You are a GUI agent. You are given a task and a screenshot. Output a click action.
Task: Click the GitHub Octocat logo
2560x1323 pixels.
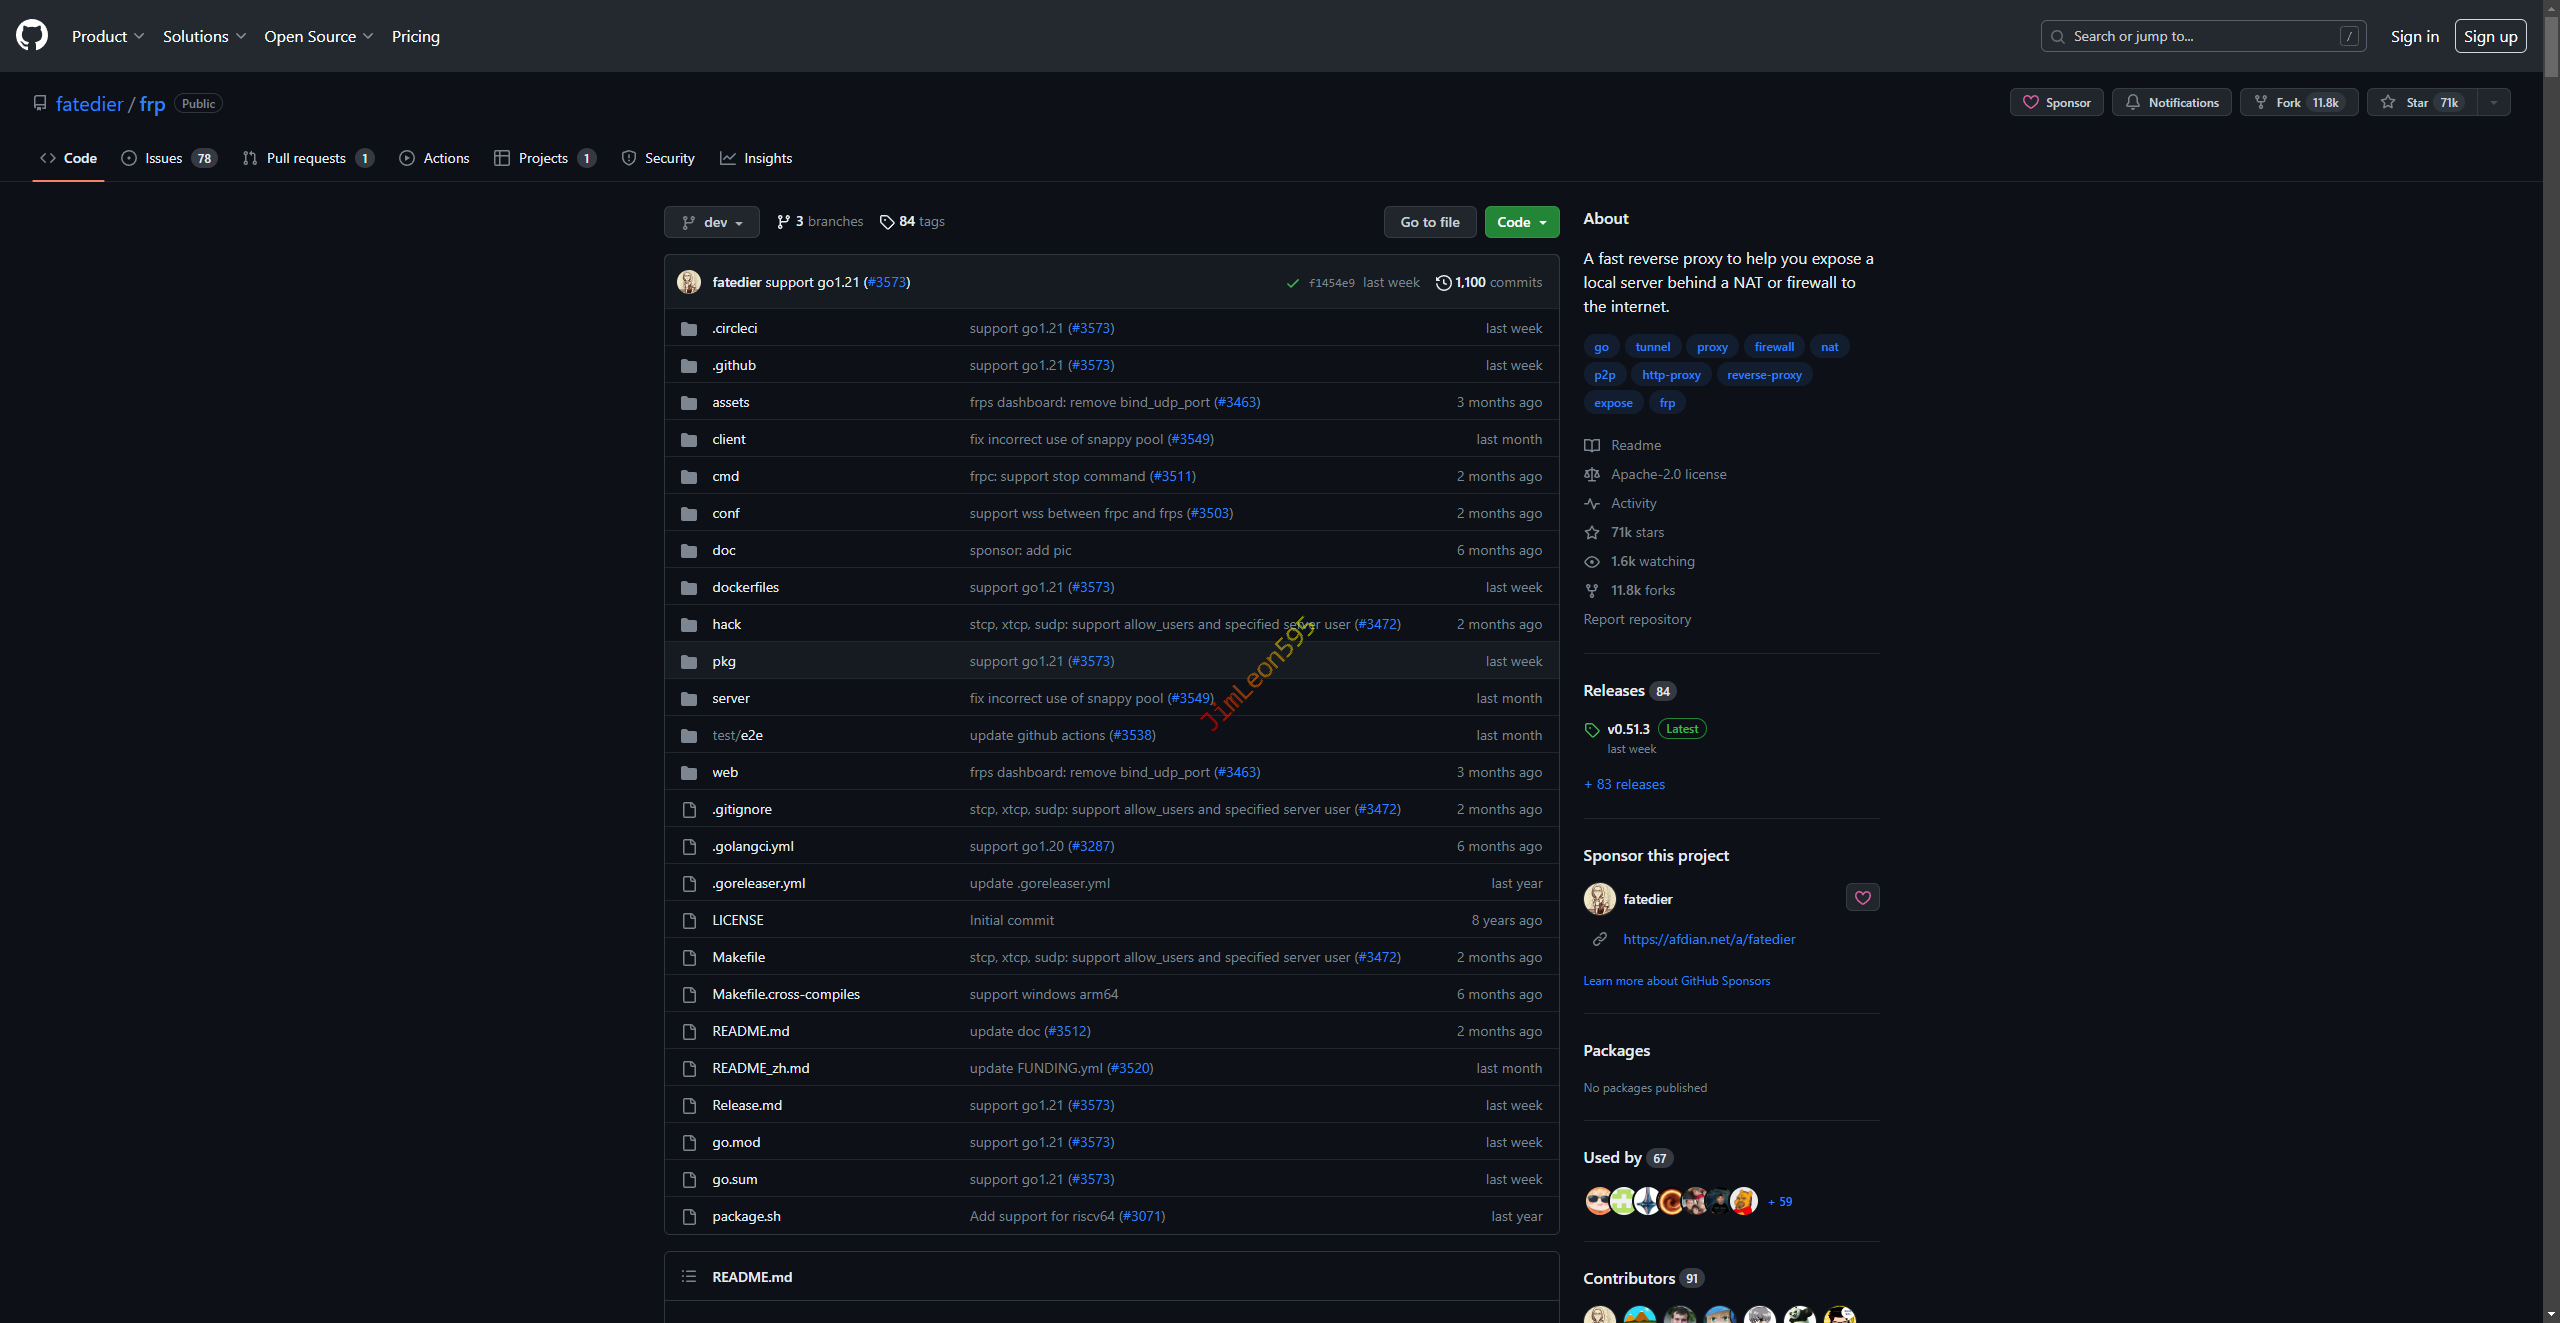click(x=32, y=36)
